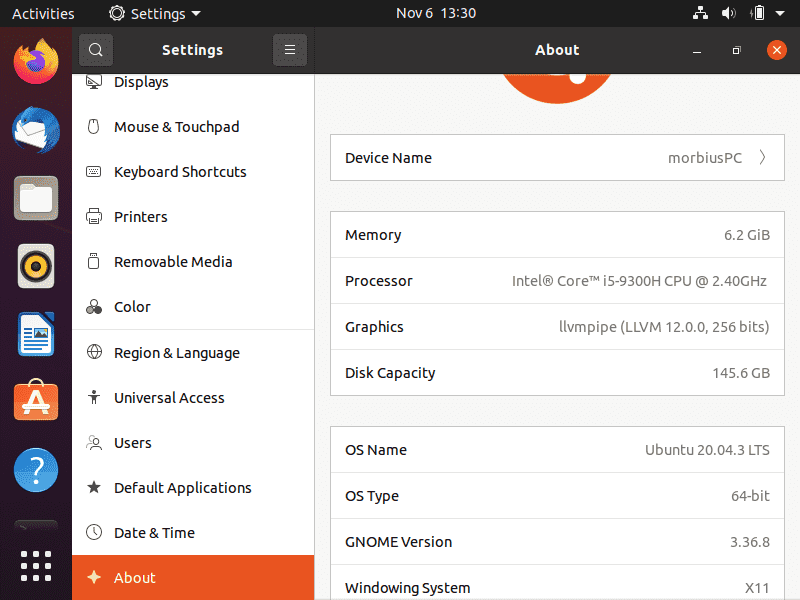Open LibreOffice Writer from the dock

(36, 334)
